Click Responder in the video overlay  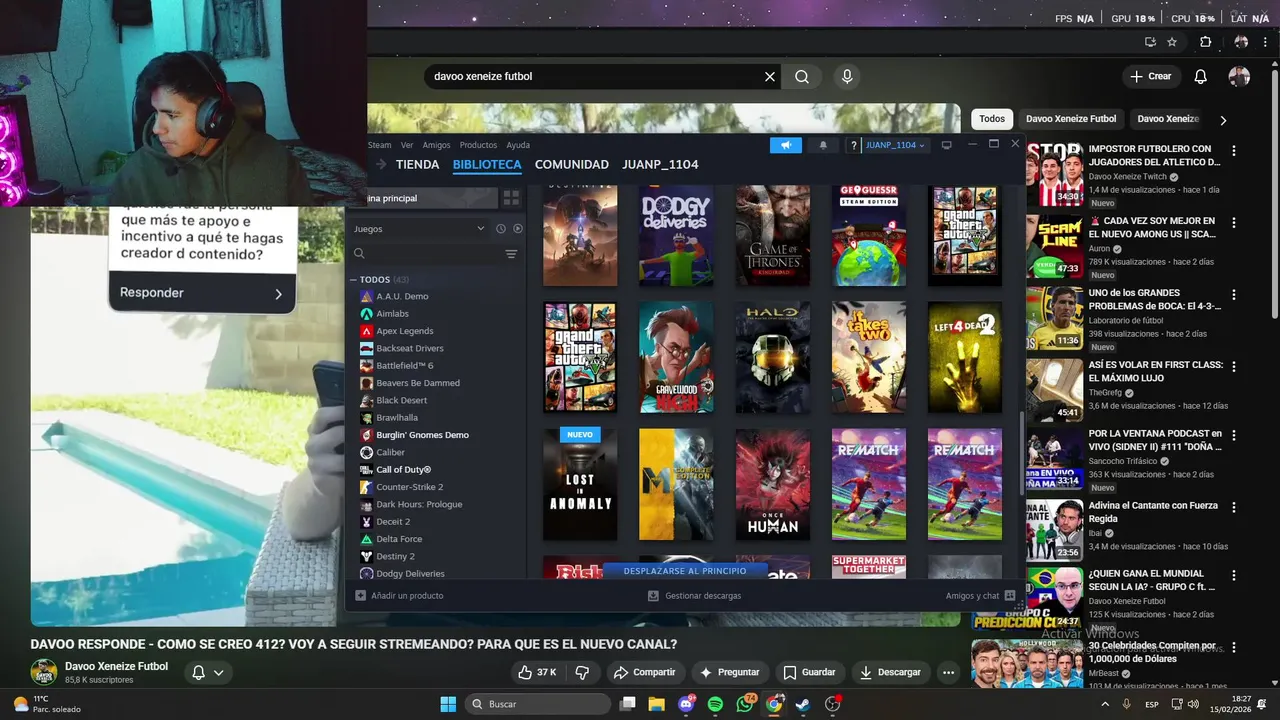201,293
